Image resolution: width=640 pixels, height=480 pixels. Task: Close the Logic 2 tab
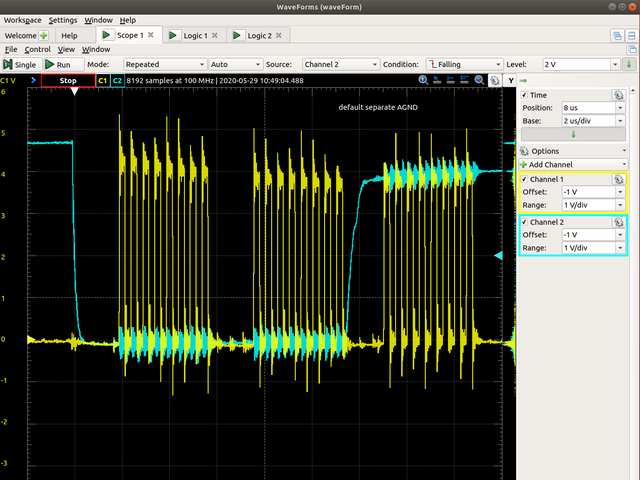279,36
